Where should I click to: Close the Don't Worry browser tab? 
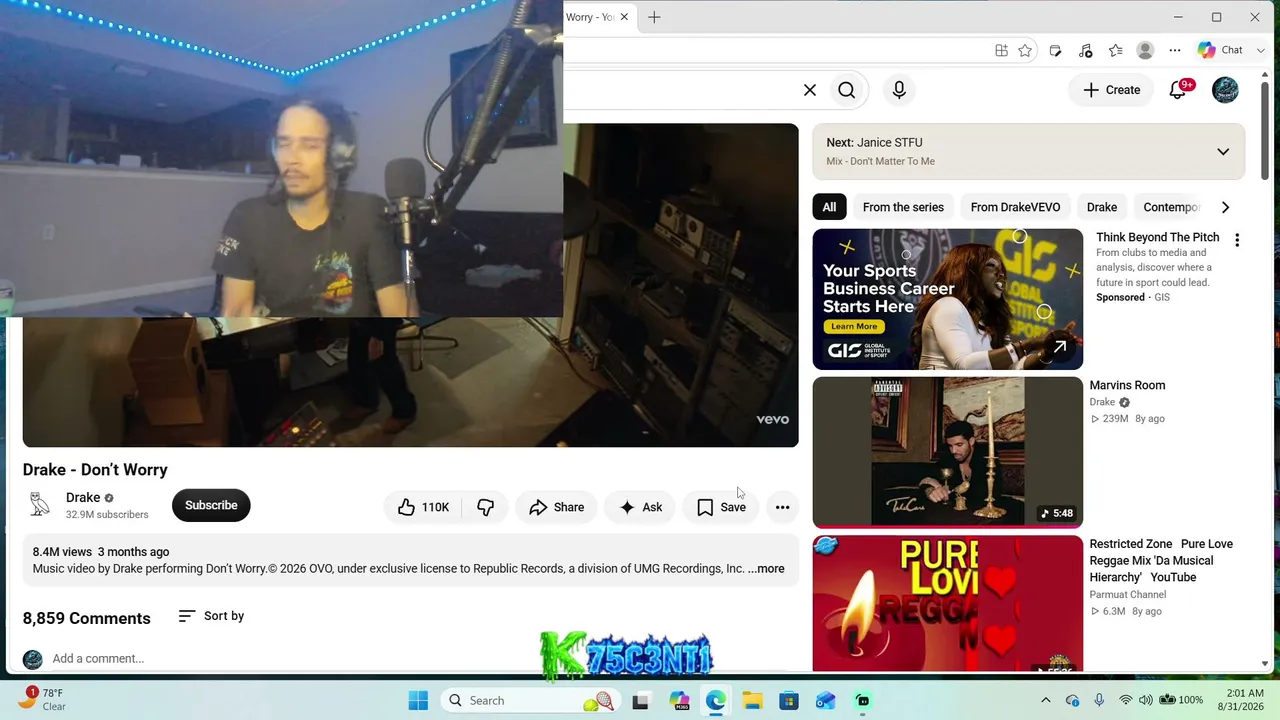click(624, 17)
